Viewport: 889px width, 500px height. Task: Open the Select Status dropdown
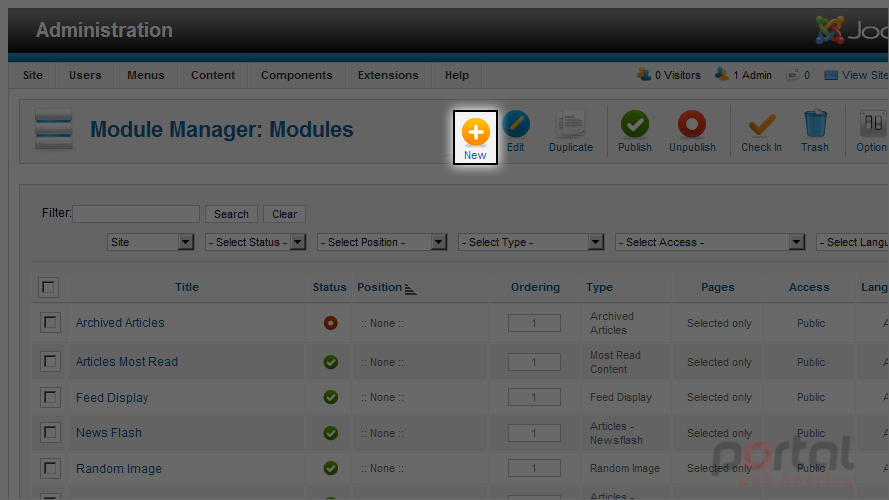pos(255,242)
